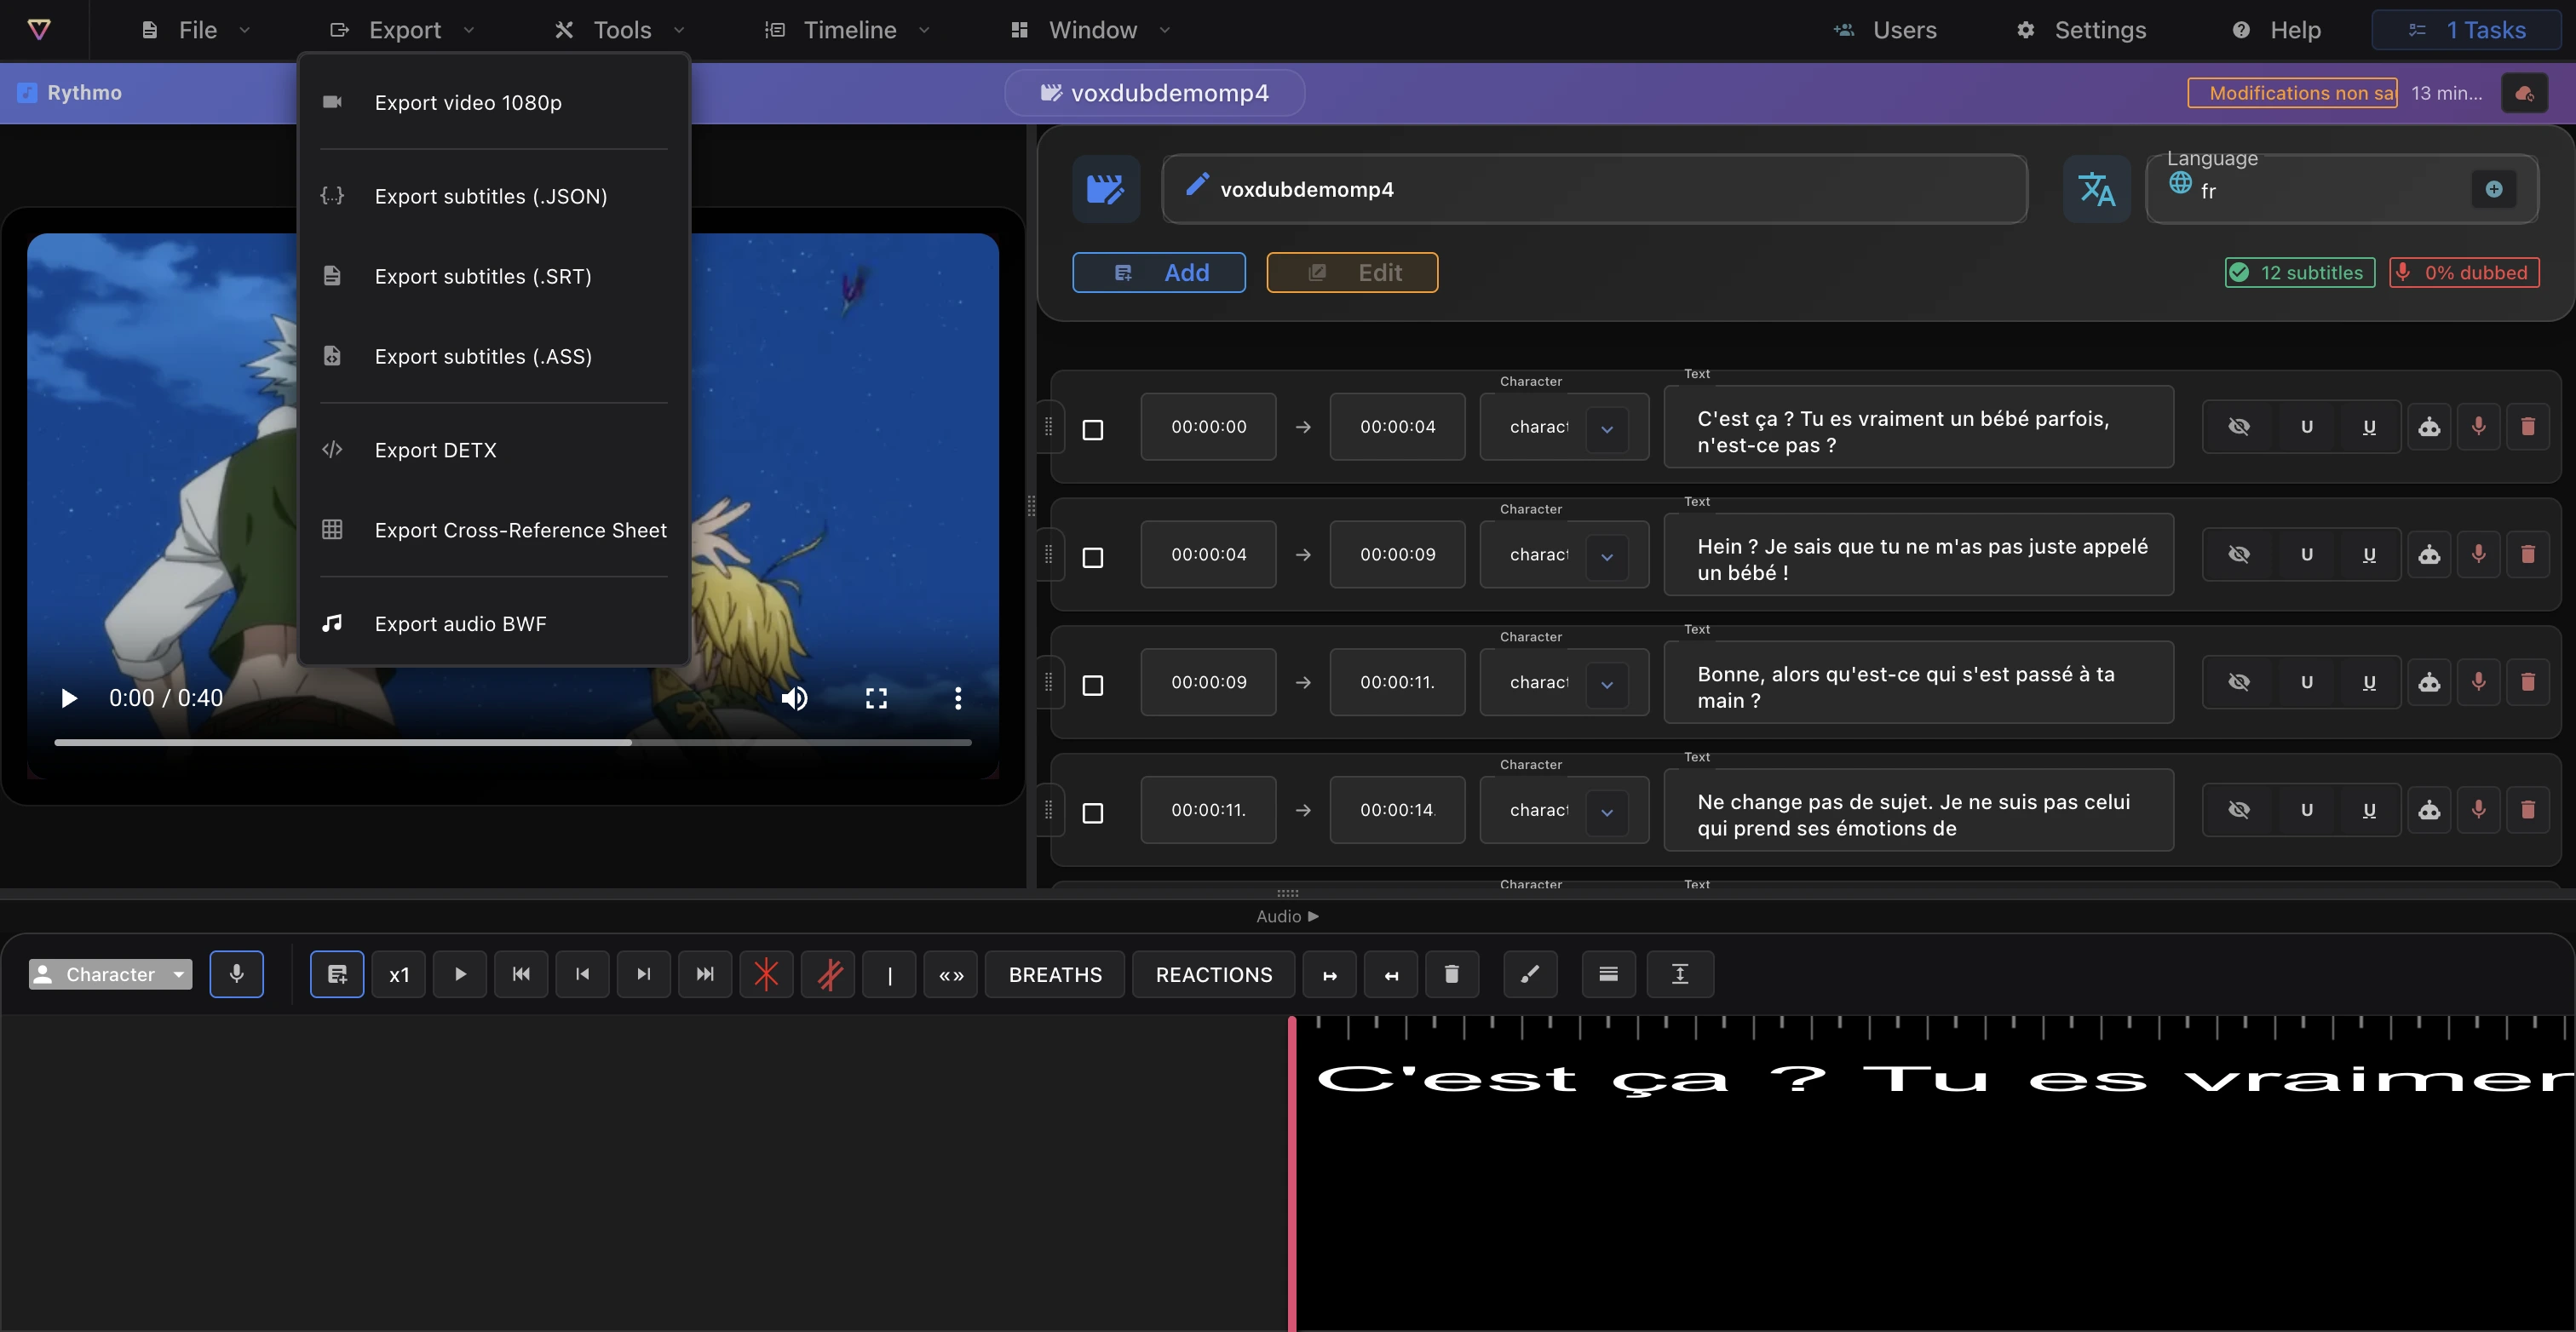Click the red crossed-slash marker tool
This screenshot has width=2576, height=1332.
828,974
